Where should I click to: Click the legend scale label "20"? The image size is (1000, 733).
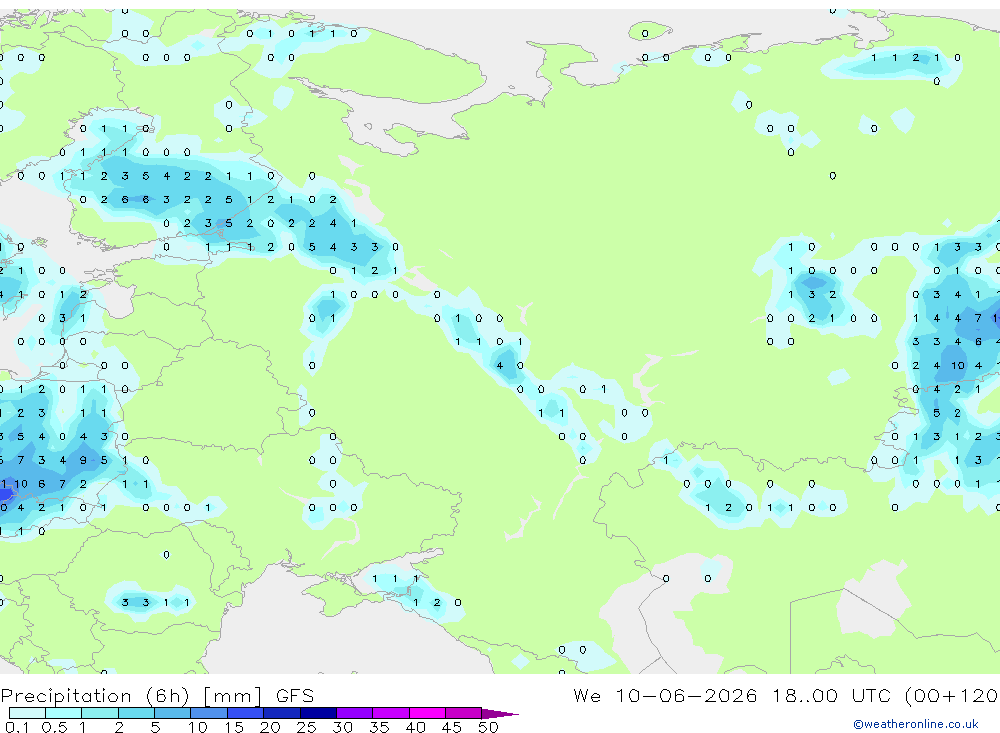click(x=270, y=727)
